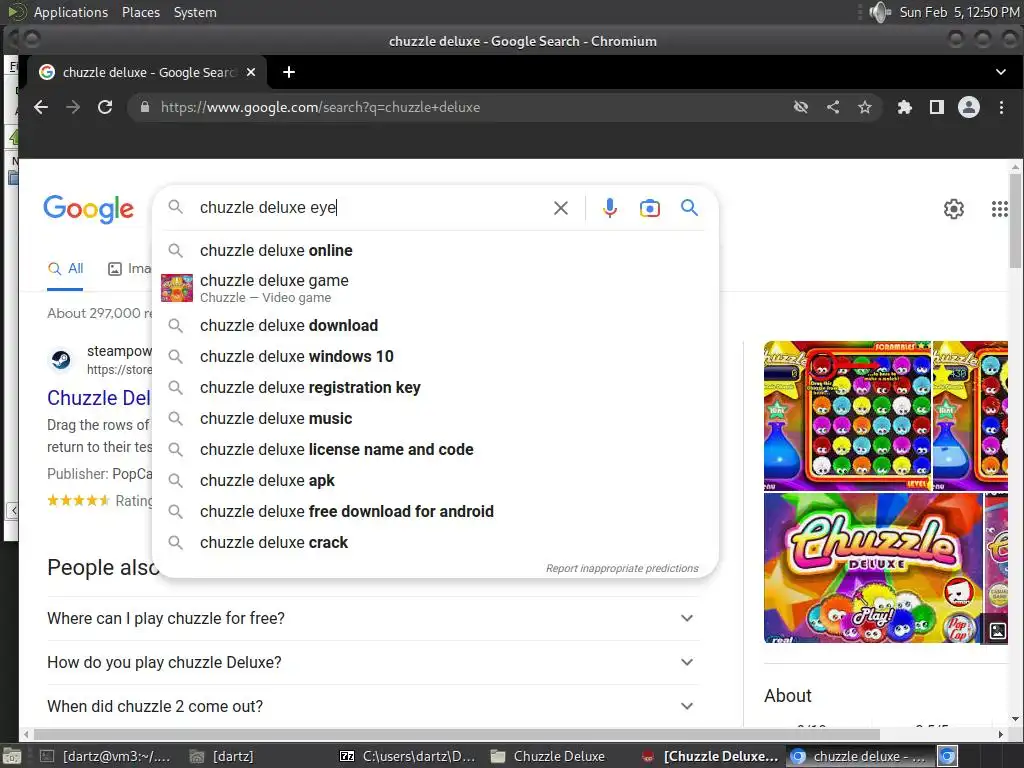Image resolution: width=1024 pixels, height=768 pixels.
Task: Open Chromium three-dot menu
Action: [1001, 107]
